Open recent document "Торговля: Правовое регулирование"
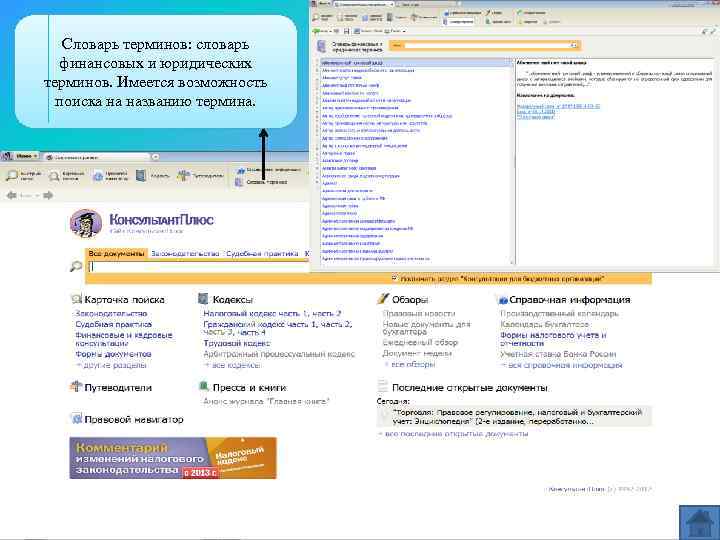The width and height of the screenshot is (720, 540). click(x=514, y=416)
